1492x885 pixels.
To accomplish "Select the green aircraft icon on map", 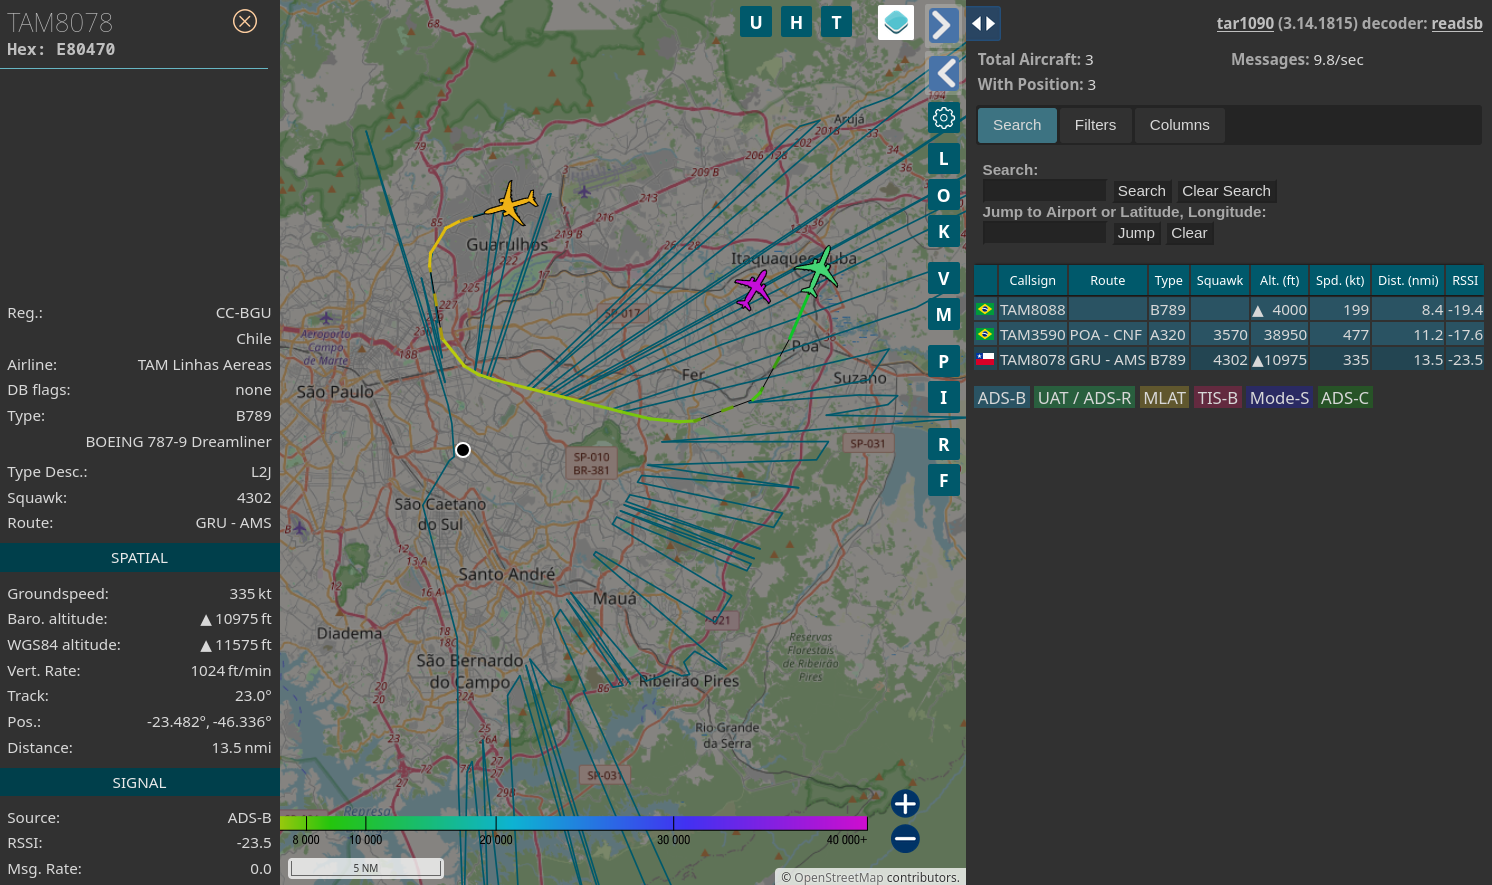I will [x=819, y=270].
